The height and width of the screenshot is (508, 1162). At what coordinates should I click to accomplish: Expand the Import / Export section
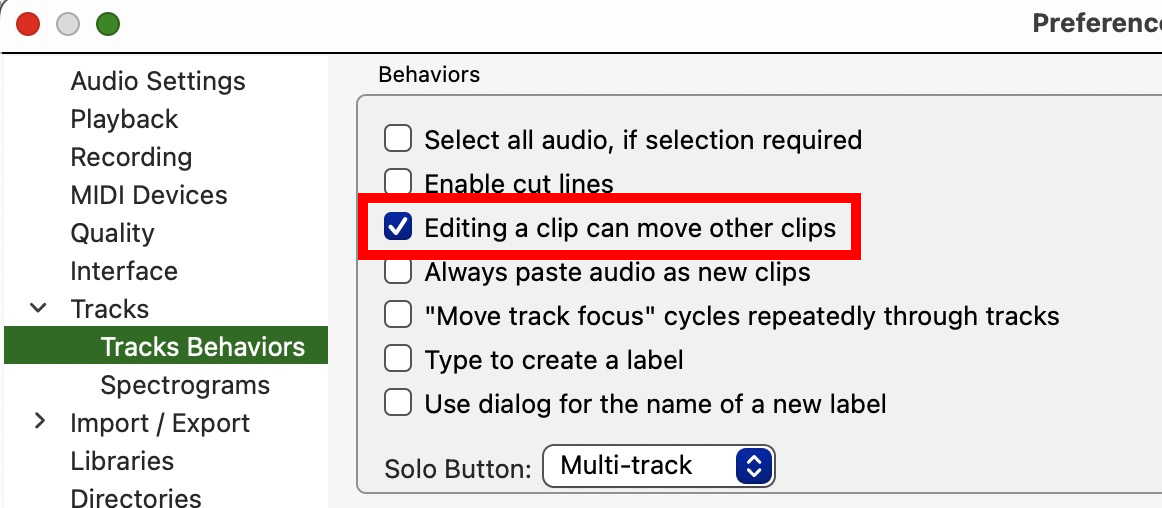click(39, 422)
